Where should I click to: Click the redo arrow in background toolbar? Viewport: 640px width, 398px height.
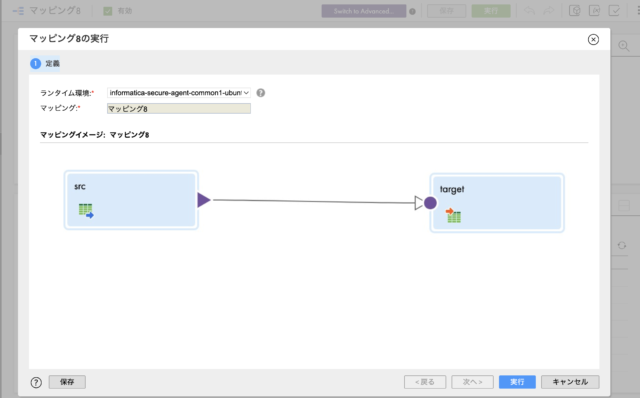click(549, 11)
